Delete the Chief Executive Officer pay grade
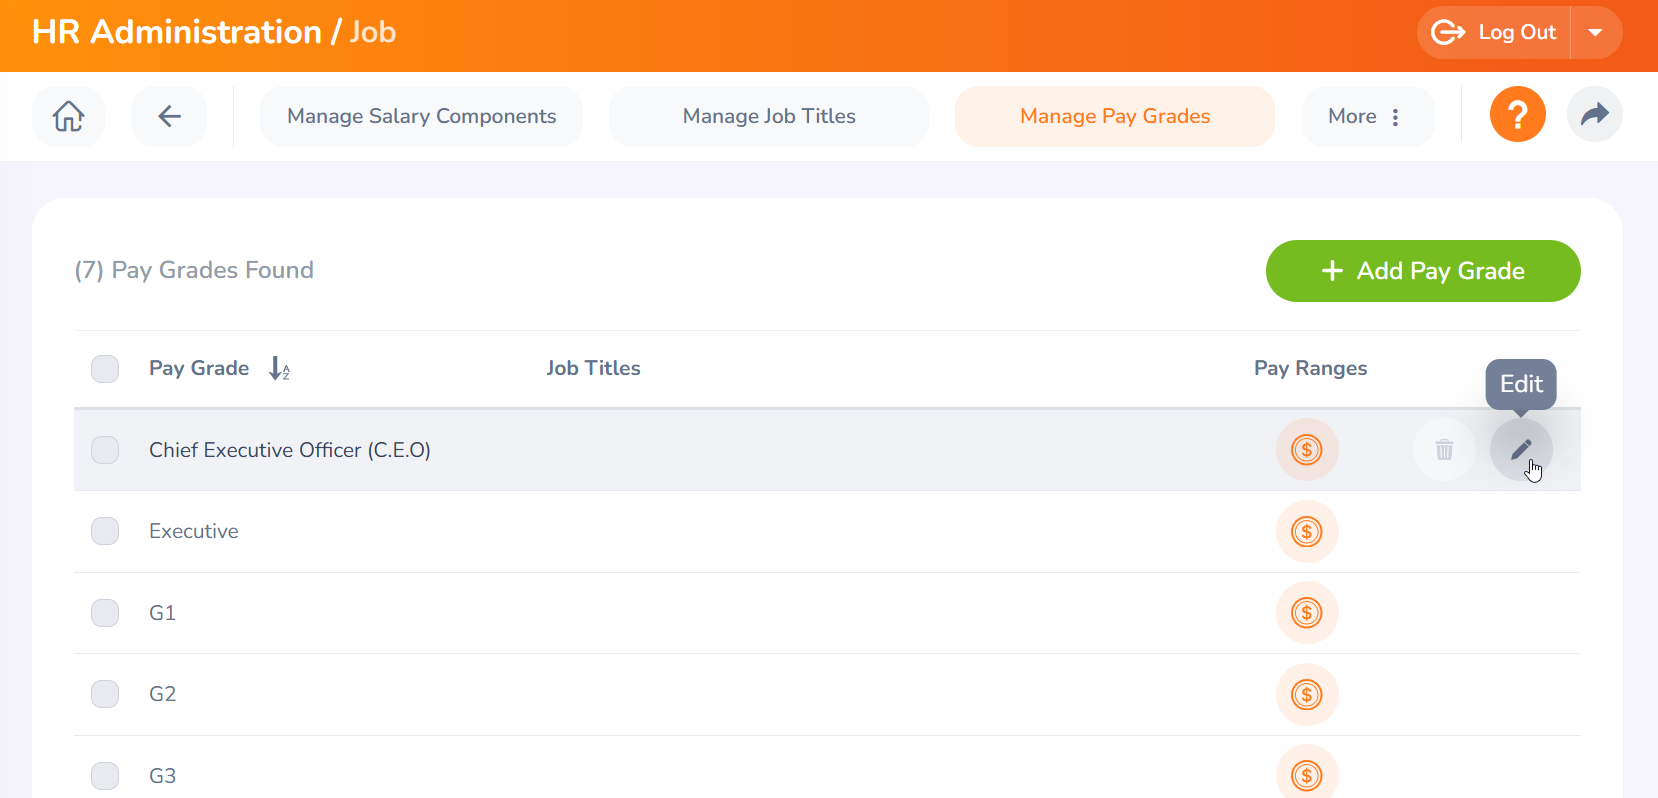 tap(1444, 450)
